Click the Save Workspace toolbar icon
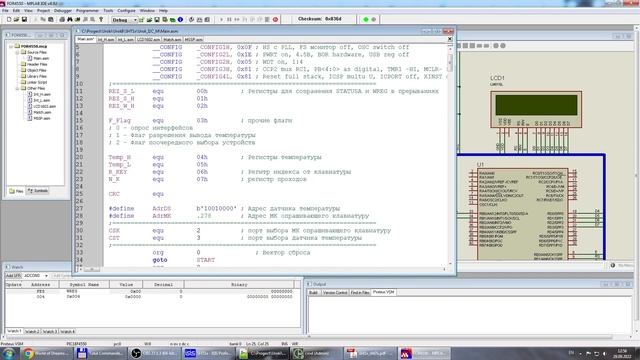Screen dimensions: 640x360 coord(157,19)
